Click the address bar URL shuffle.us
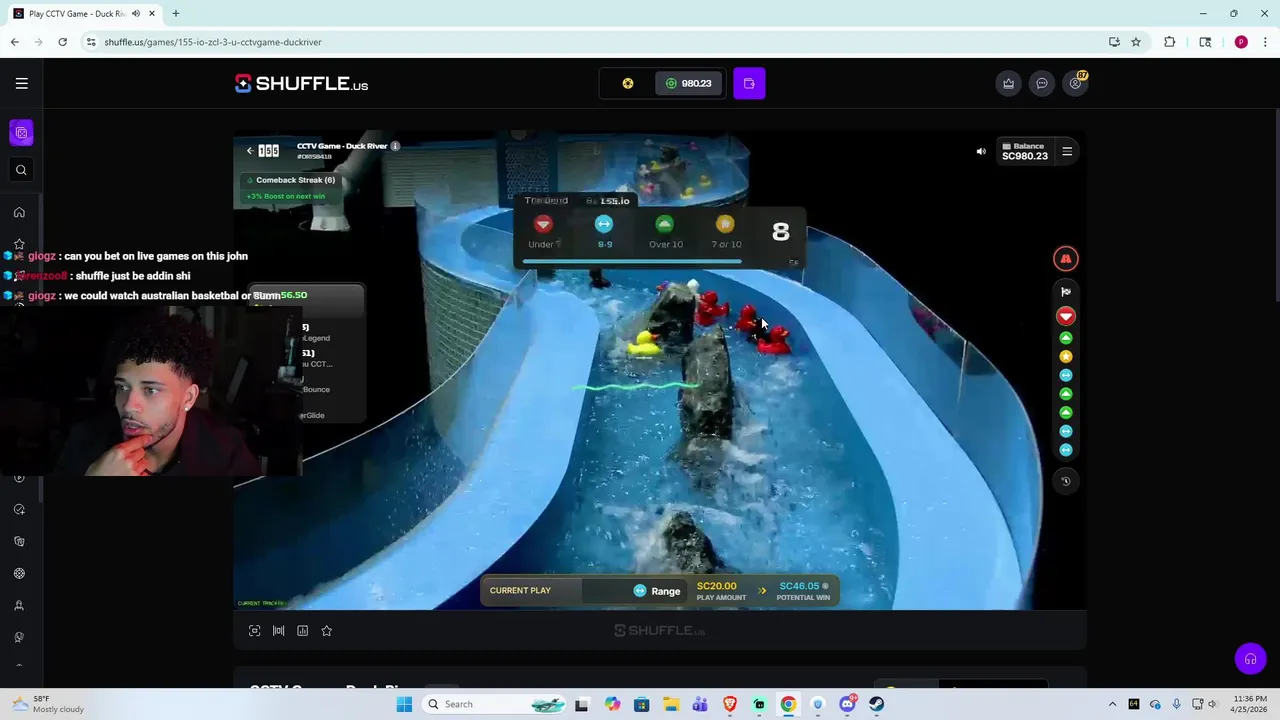This screenshot has width=1280, height=720. click(x=212, y=42)
